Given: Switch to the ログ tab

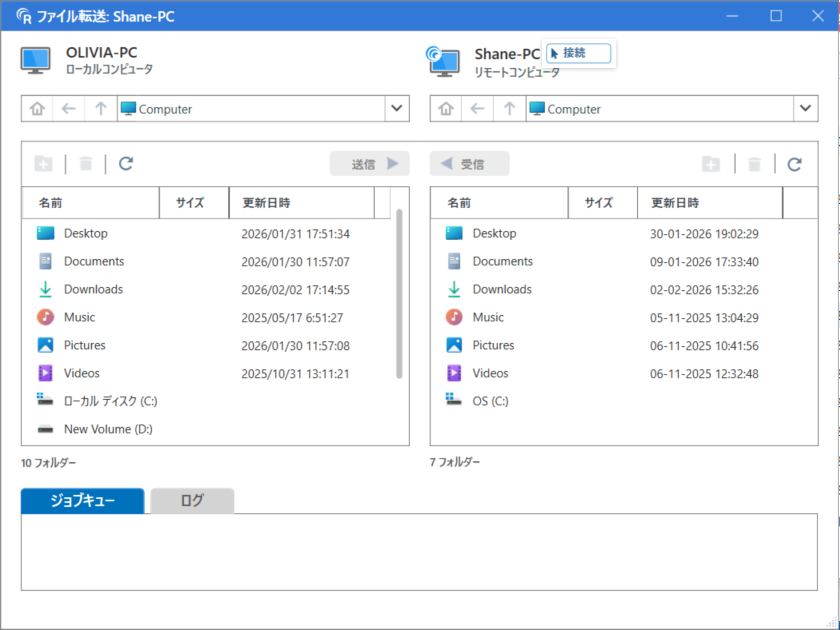Looking at the screenshot, I should click(192, 500).
